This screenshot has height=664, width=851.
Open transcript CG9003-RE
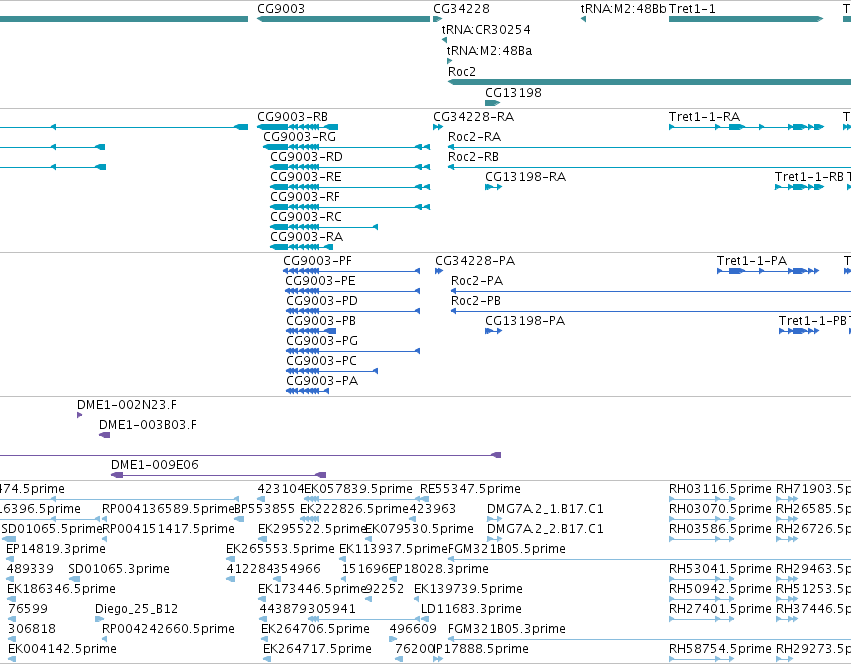(x=306, y=177)
